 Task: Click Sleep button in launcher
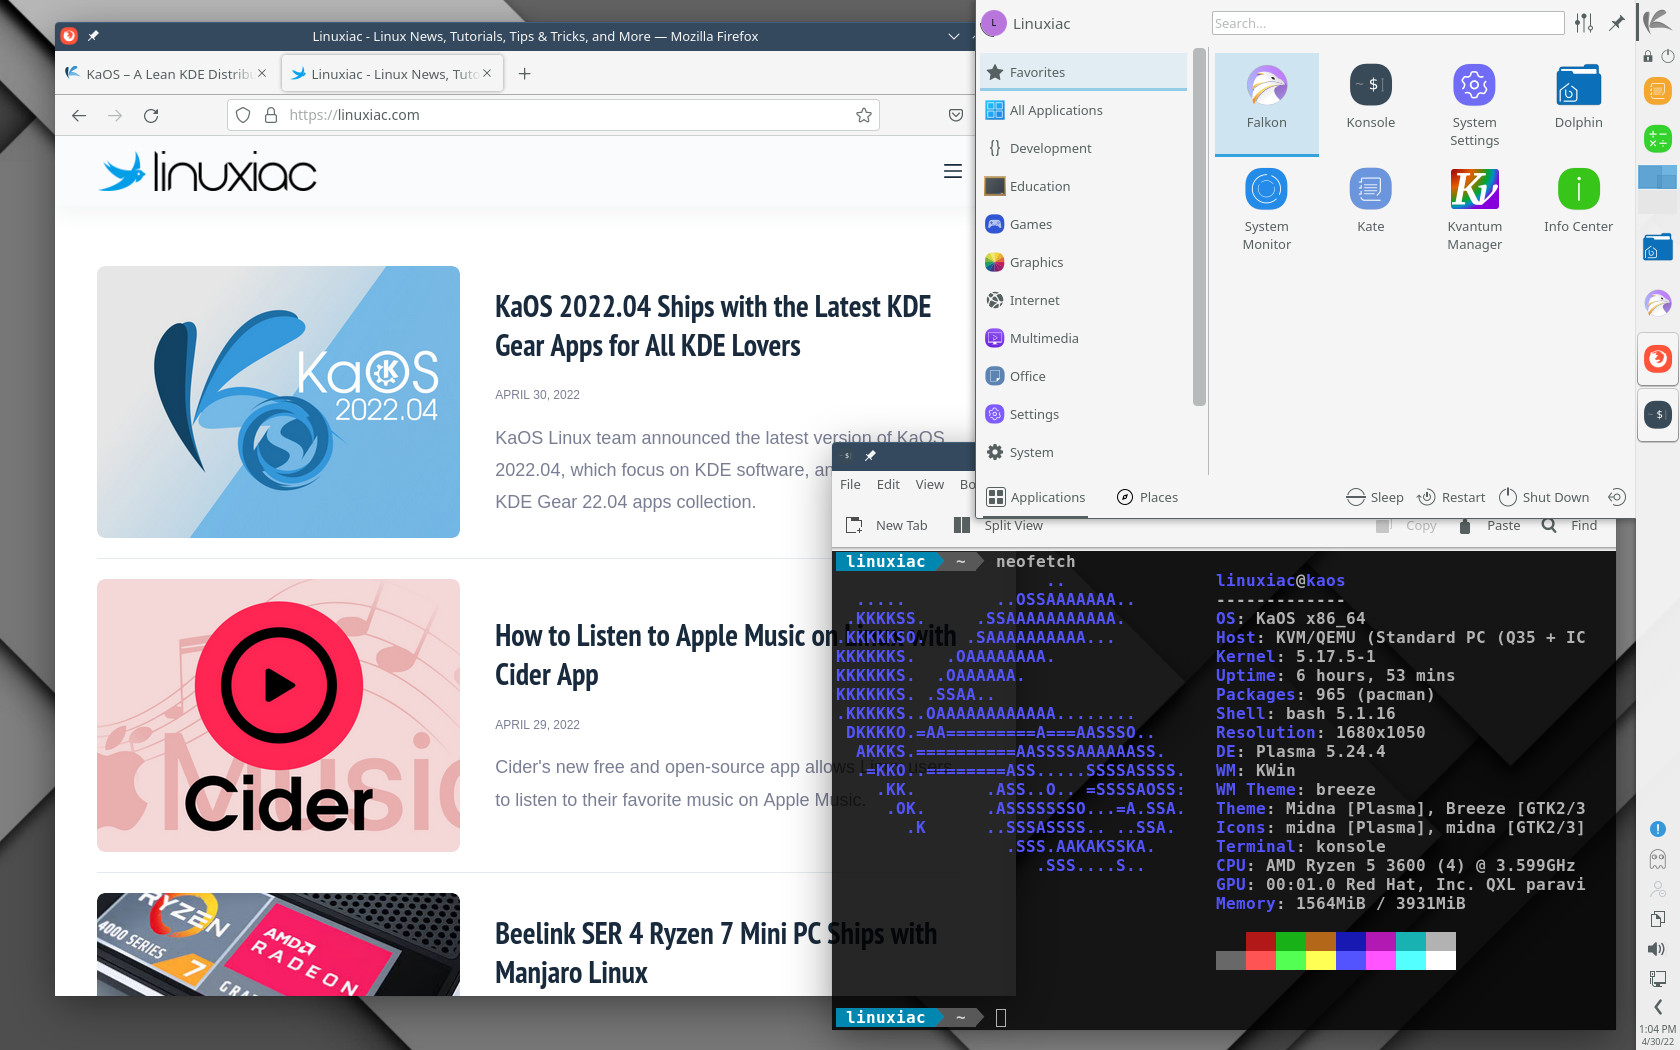click(x=1375, y=497)
